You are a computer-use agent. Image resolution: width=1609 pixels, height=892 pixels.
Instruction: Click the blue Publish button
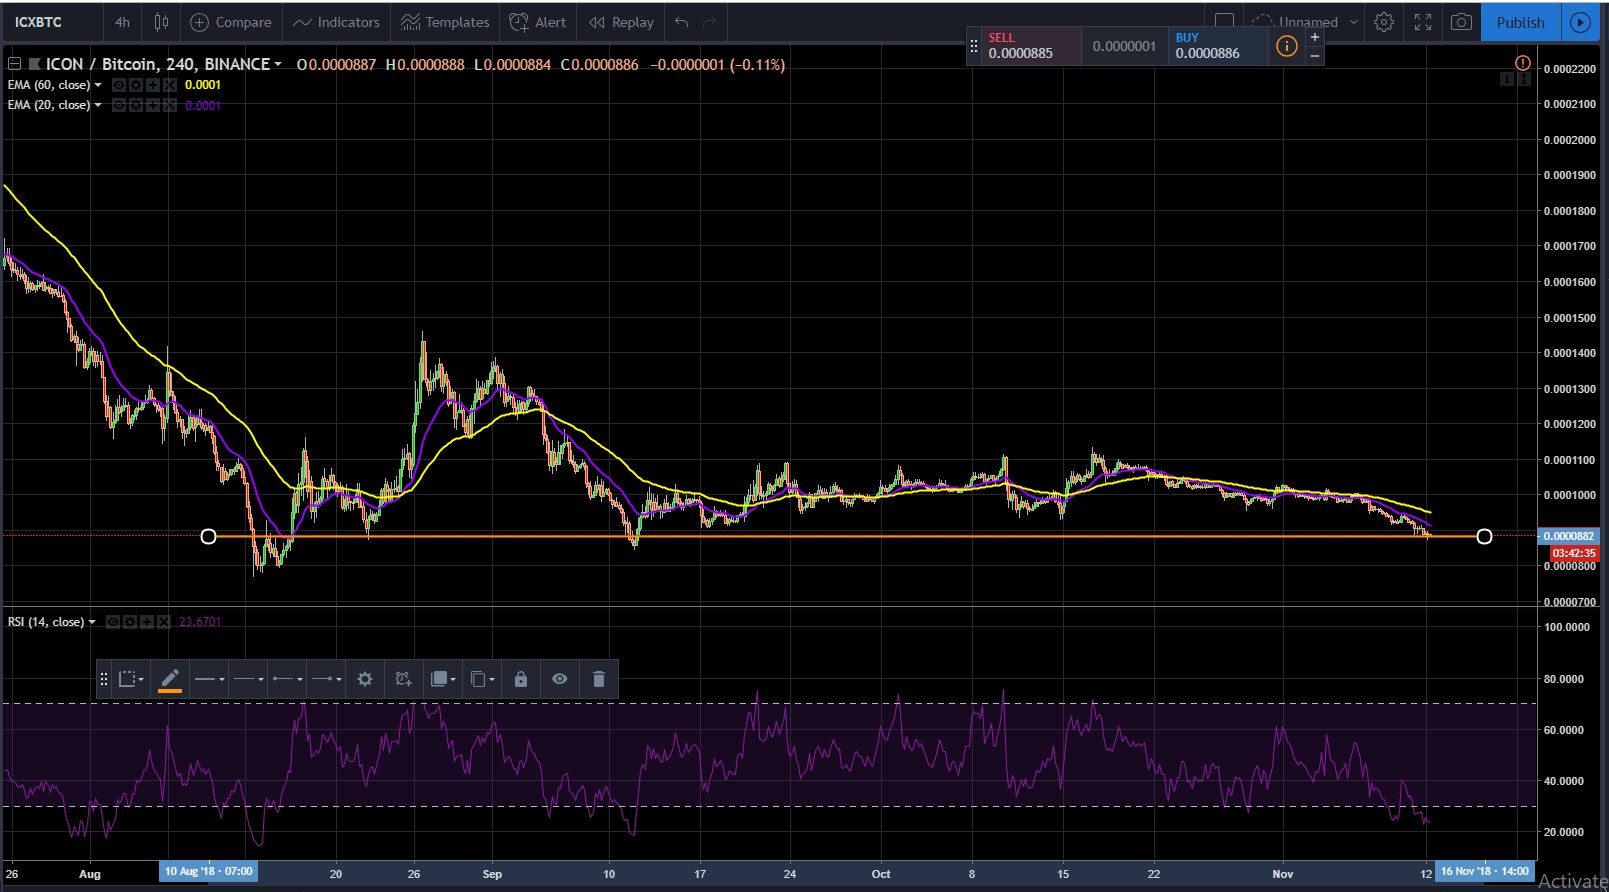(1520, 22)
